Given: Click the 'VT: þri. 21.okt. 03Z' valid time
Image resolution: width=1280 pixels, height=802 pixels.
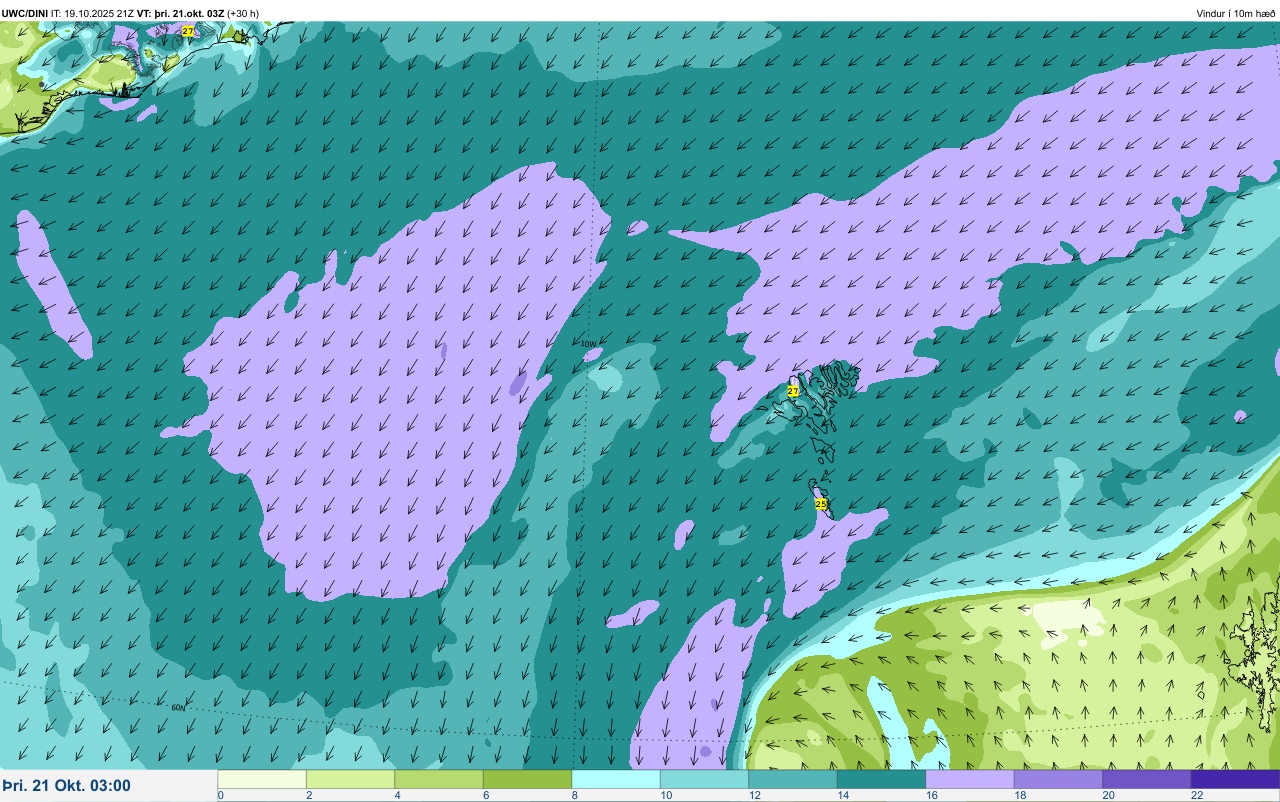Looking at the screenshot, I should [x=182, y=13].
